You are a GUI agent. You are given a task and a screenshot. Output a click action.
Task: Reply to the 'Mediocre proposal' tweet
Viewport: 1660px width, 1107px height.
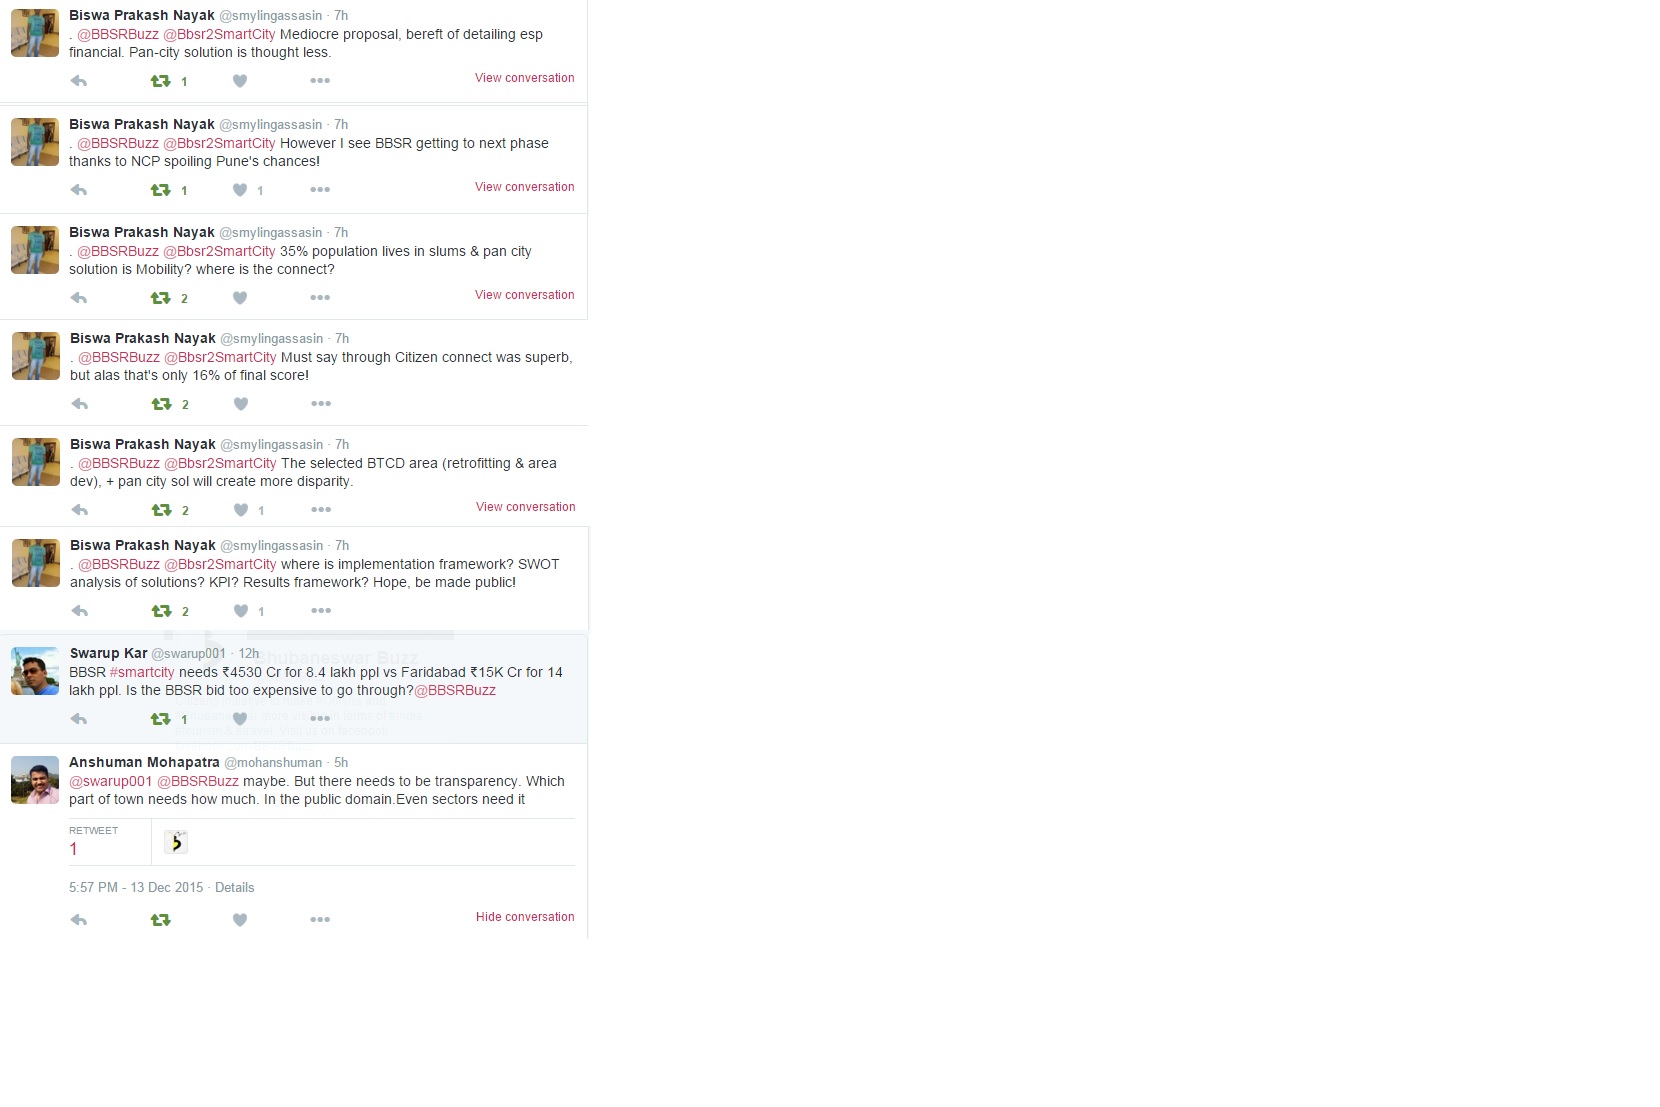79,81
